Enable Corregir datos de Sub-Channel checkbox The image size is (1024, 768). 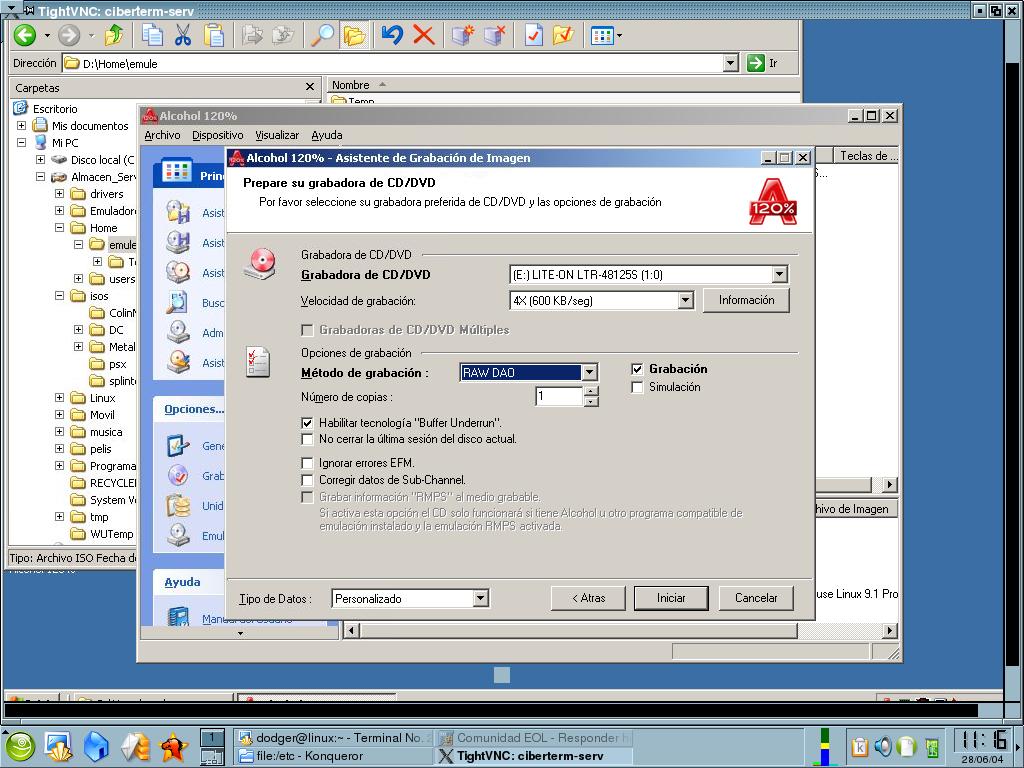pos(307,480)
